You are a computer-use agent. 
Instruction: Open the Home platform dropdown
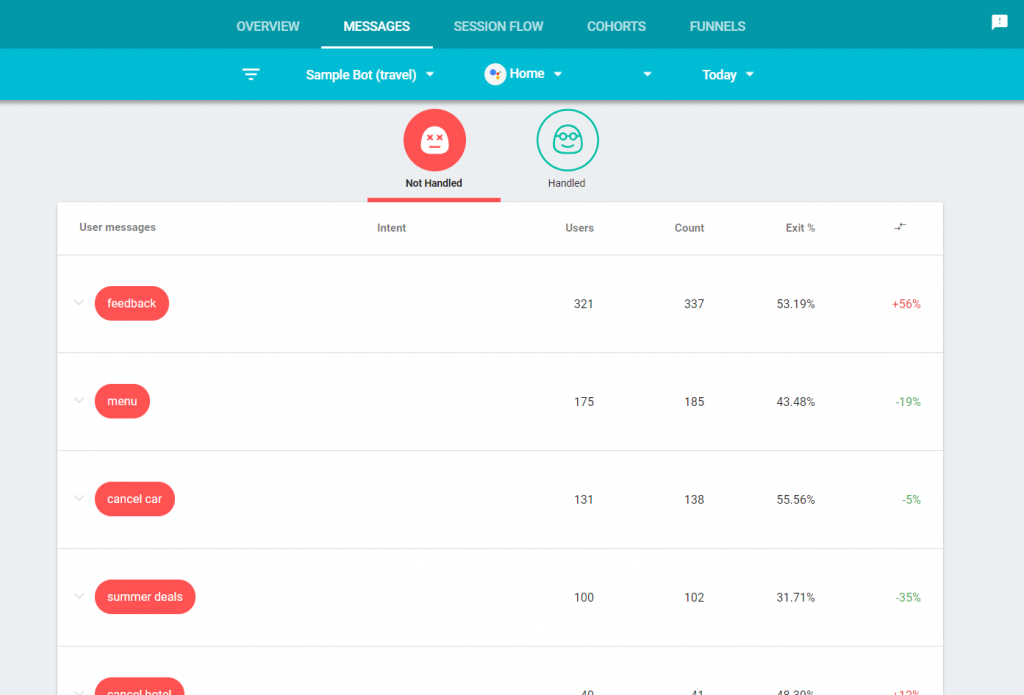[523, 74]
